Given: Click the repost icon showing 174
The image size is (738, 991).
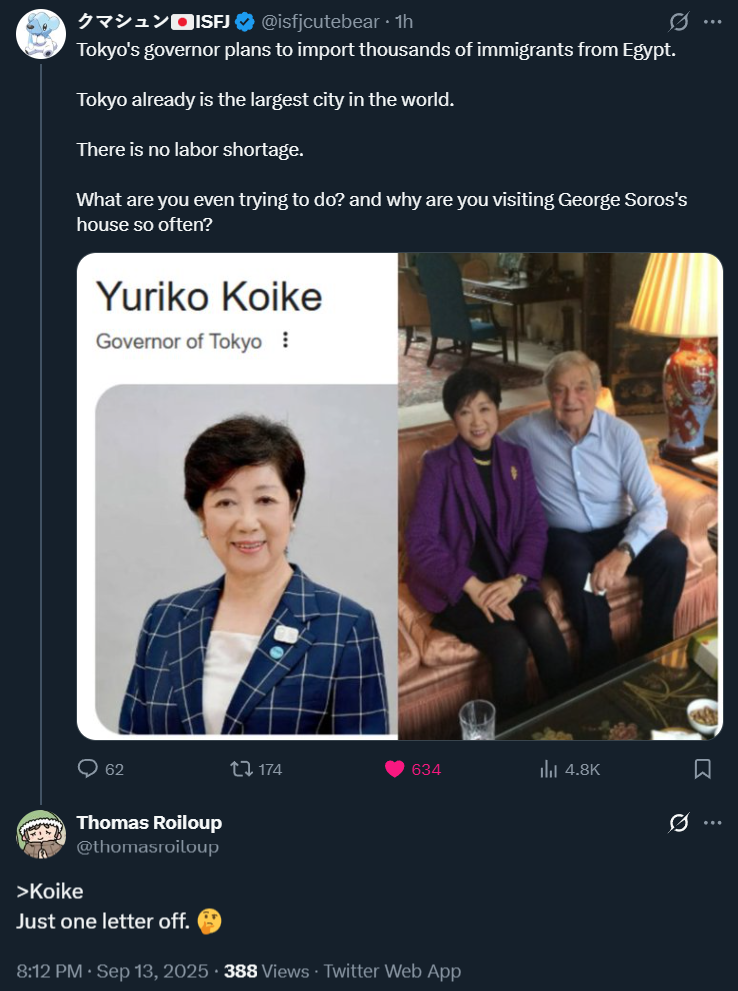Looking at the screenshot, I should [241, 769].
